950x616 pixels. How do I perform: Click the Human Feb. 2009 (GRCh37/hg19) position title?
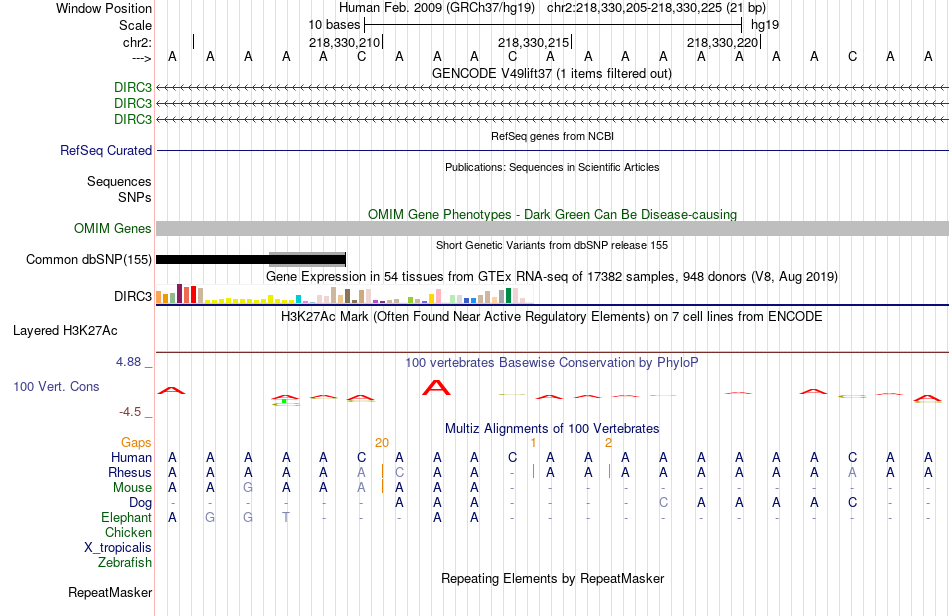[437, 8]
